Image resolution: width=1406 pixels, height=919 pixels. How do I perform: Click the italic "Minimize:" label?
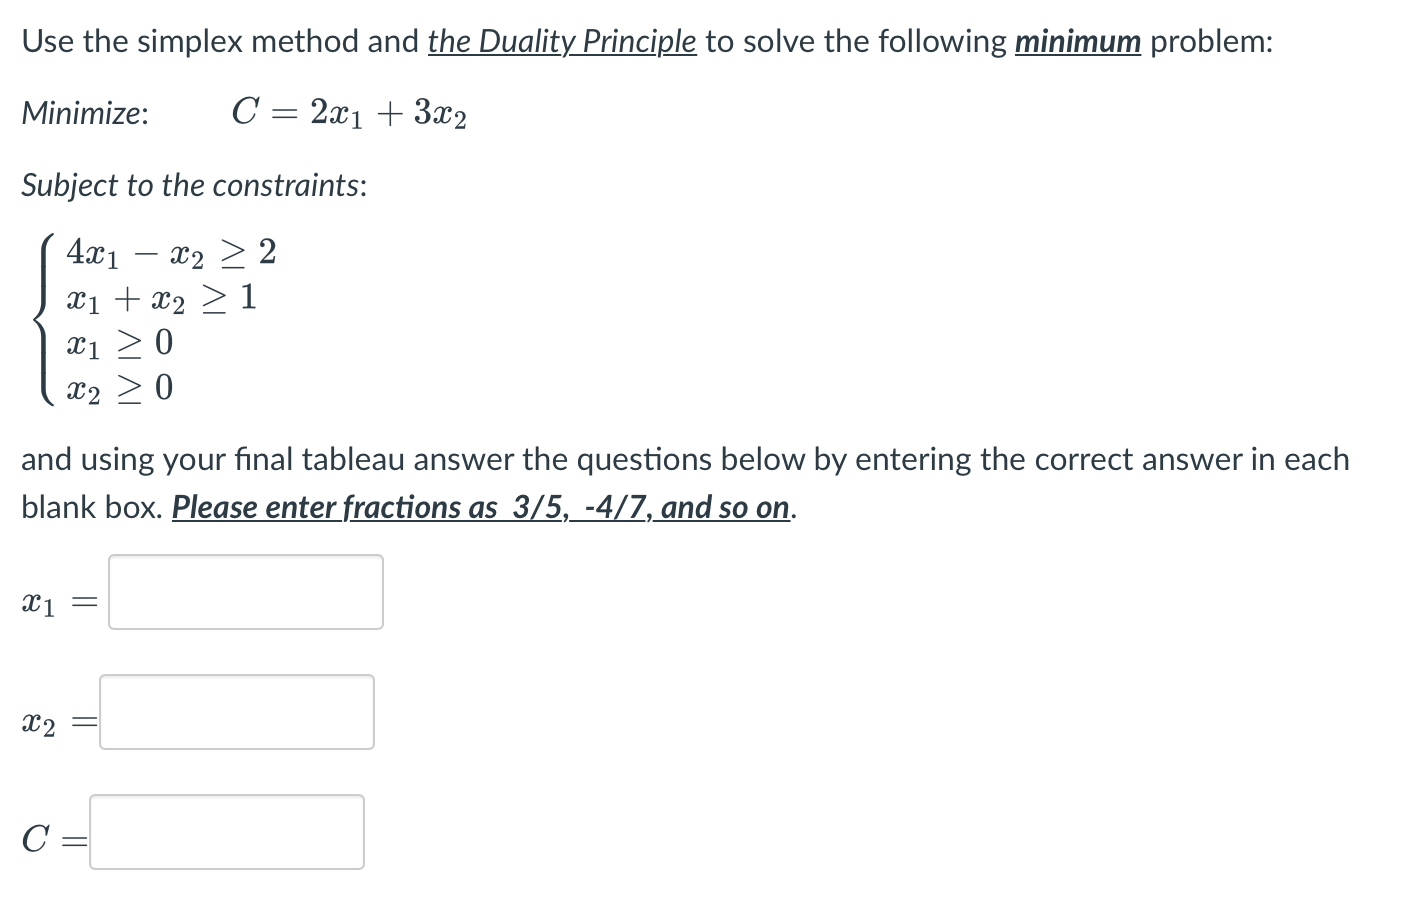tap(86, 113)
